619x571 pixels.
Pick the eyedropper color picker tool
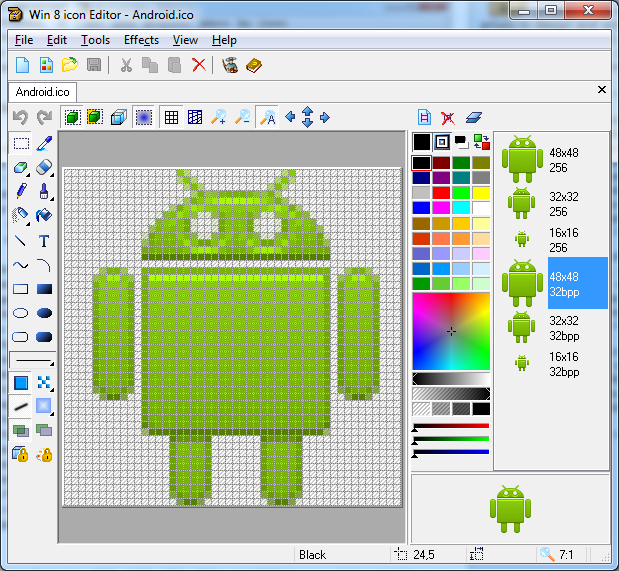pos(44,143)
